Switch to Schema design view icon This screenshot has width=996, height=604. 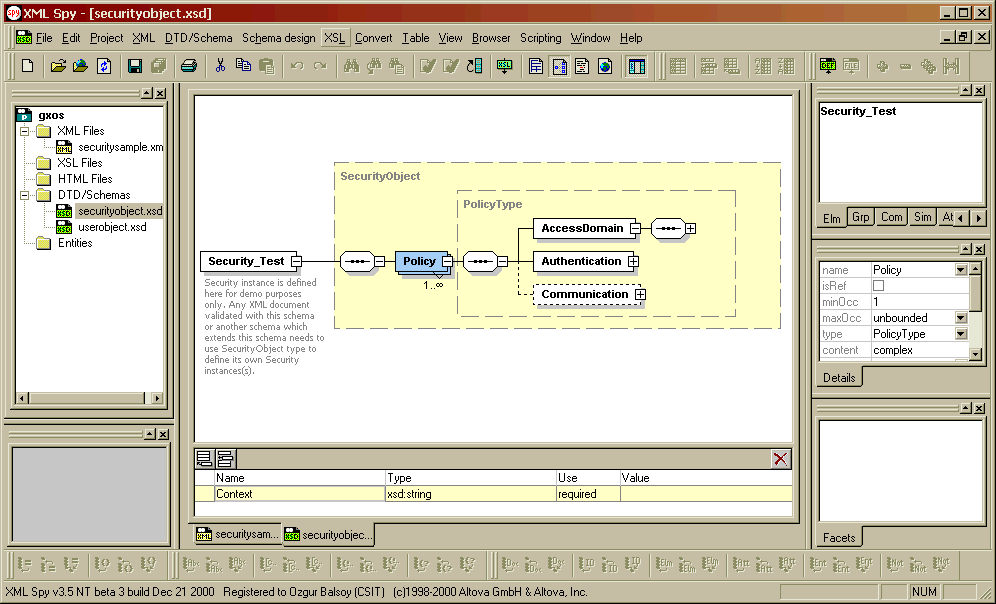point(560,66)
